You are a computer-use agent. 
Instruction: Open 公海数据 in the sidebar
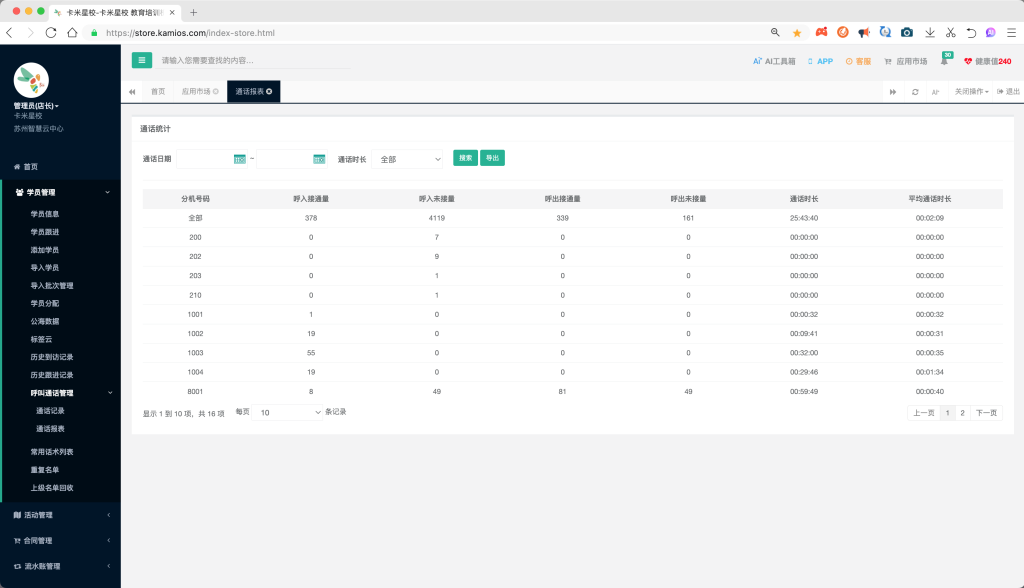pyautogui.click(x=45, y=321)
